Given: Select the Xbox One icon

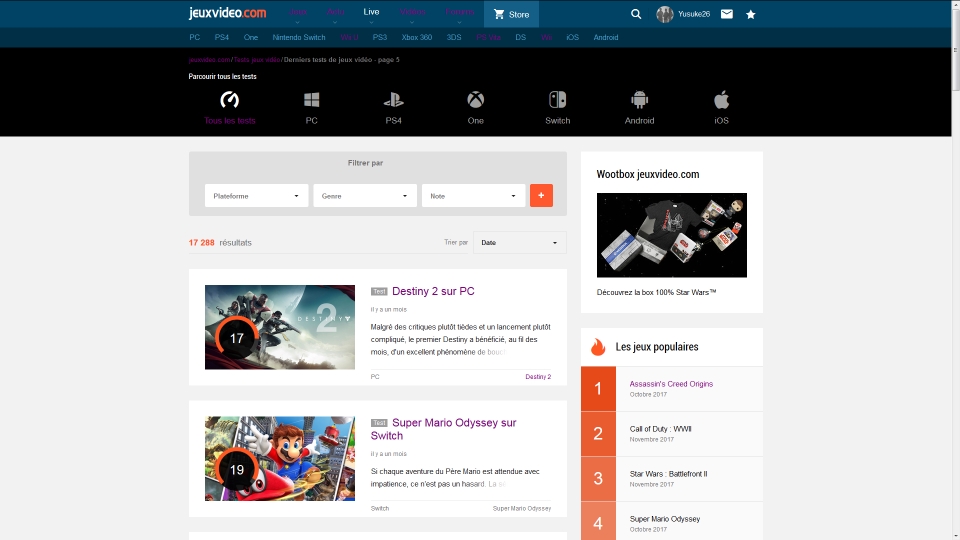Looking at the screenshot, I should click(x=476, y=100).
